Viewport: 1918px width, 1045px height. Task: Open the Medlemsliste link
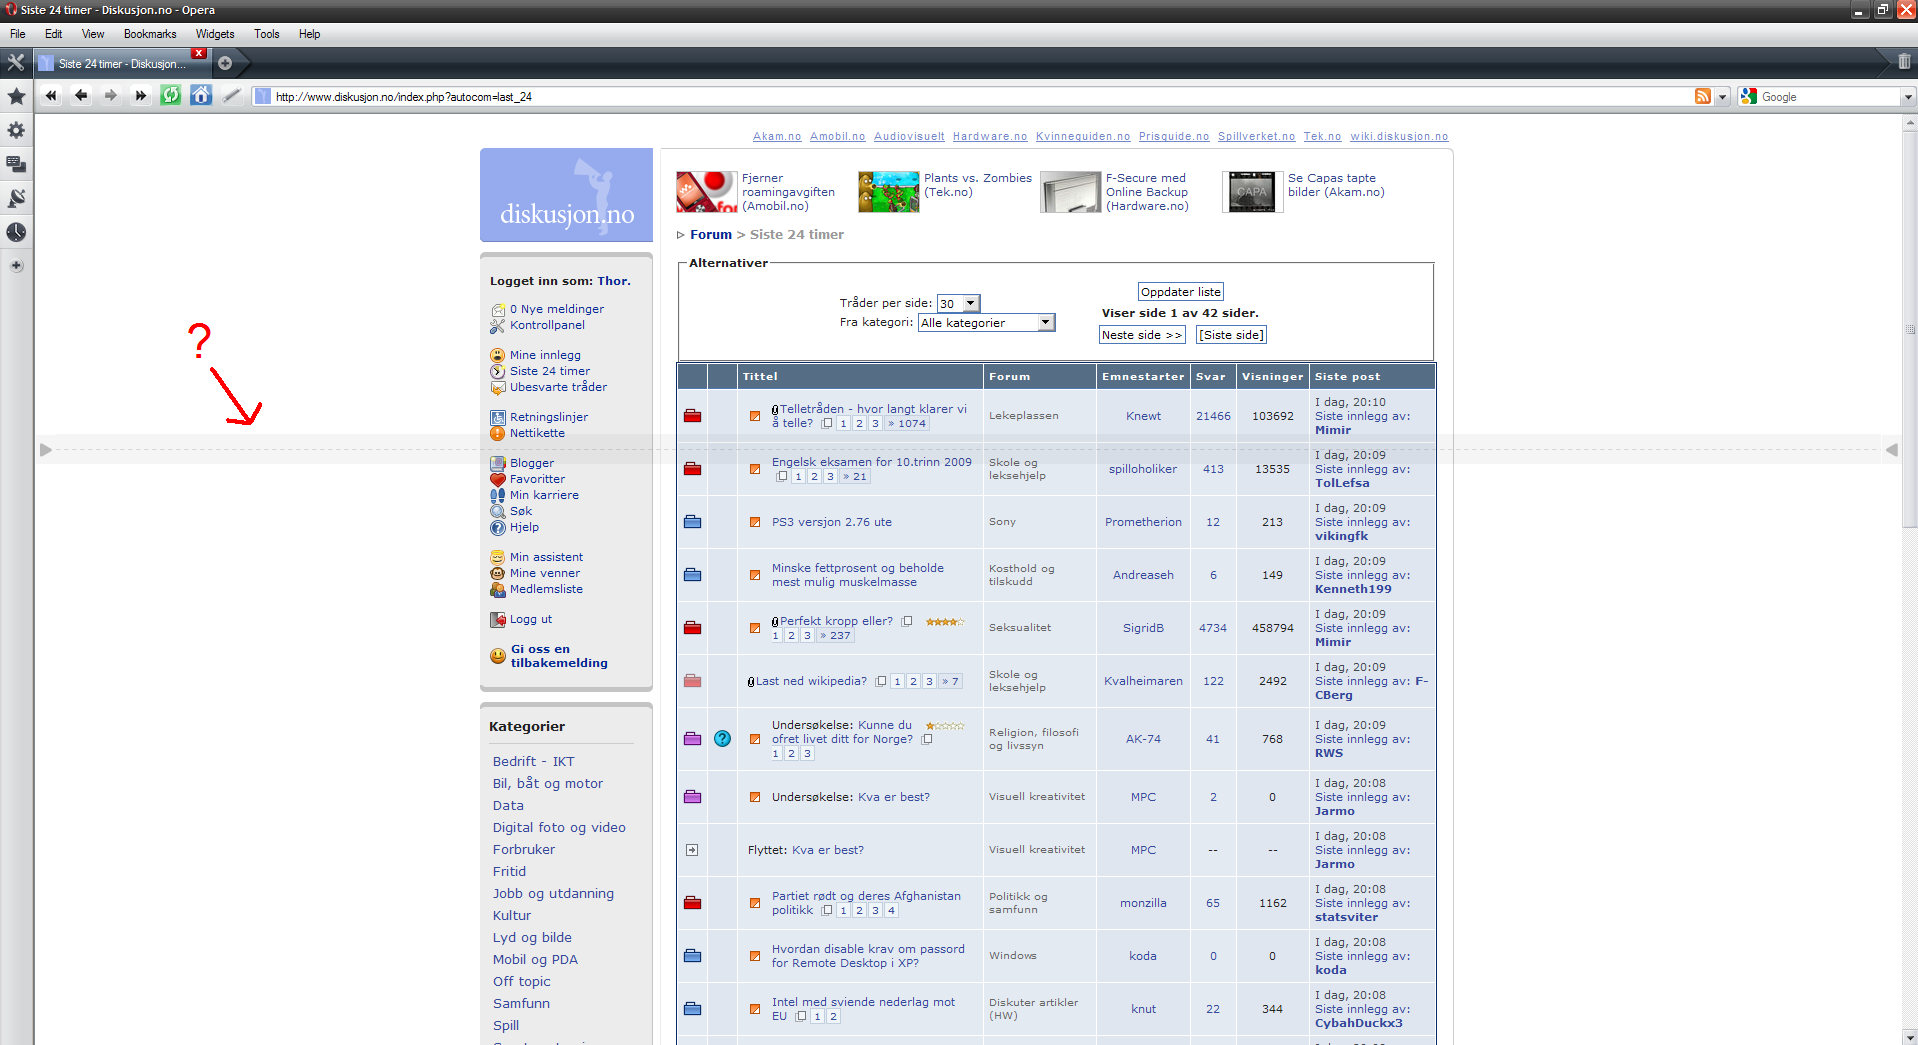tap(546, 589)
